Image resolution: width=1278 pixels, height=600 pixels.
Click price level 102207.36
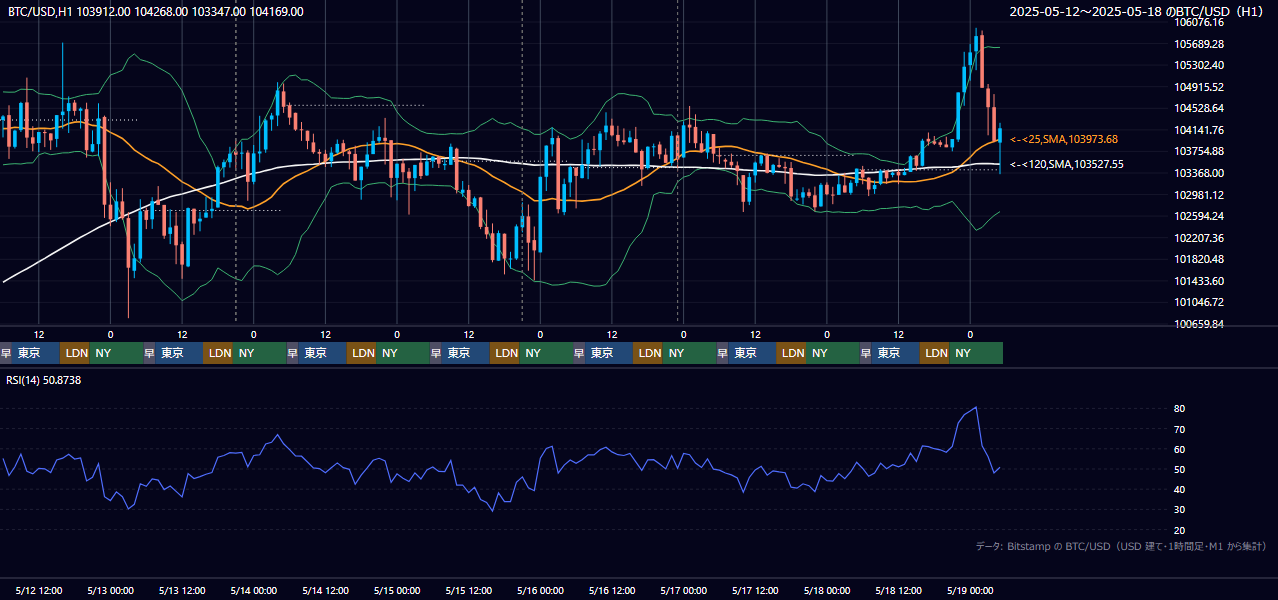1200,238
